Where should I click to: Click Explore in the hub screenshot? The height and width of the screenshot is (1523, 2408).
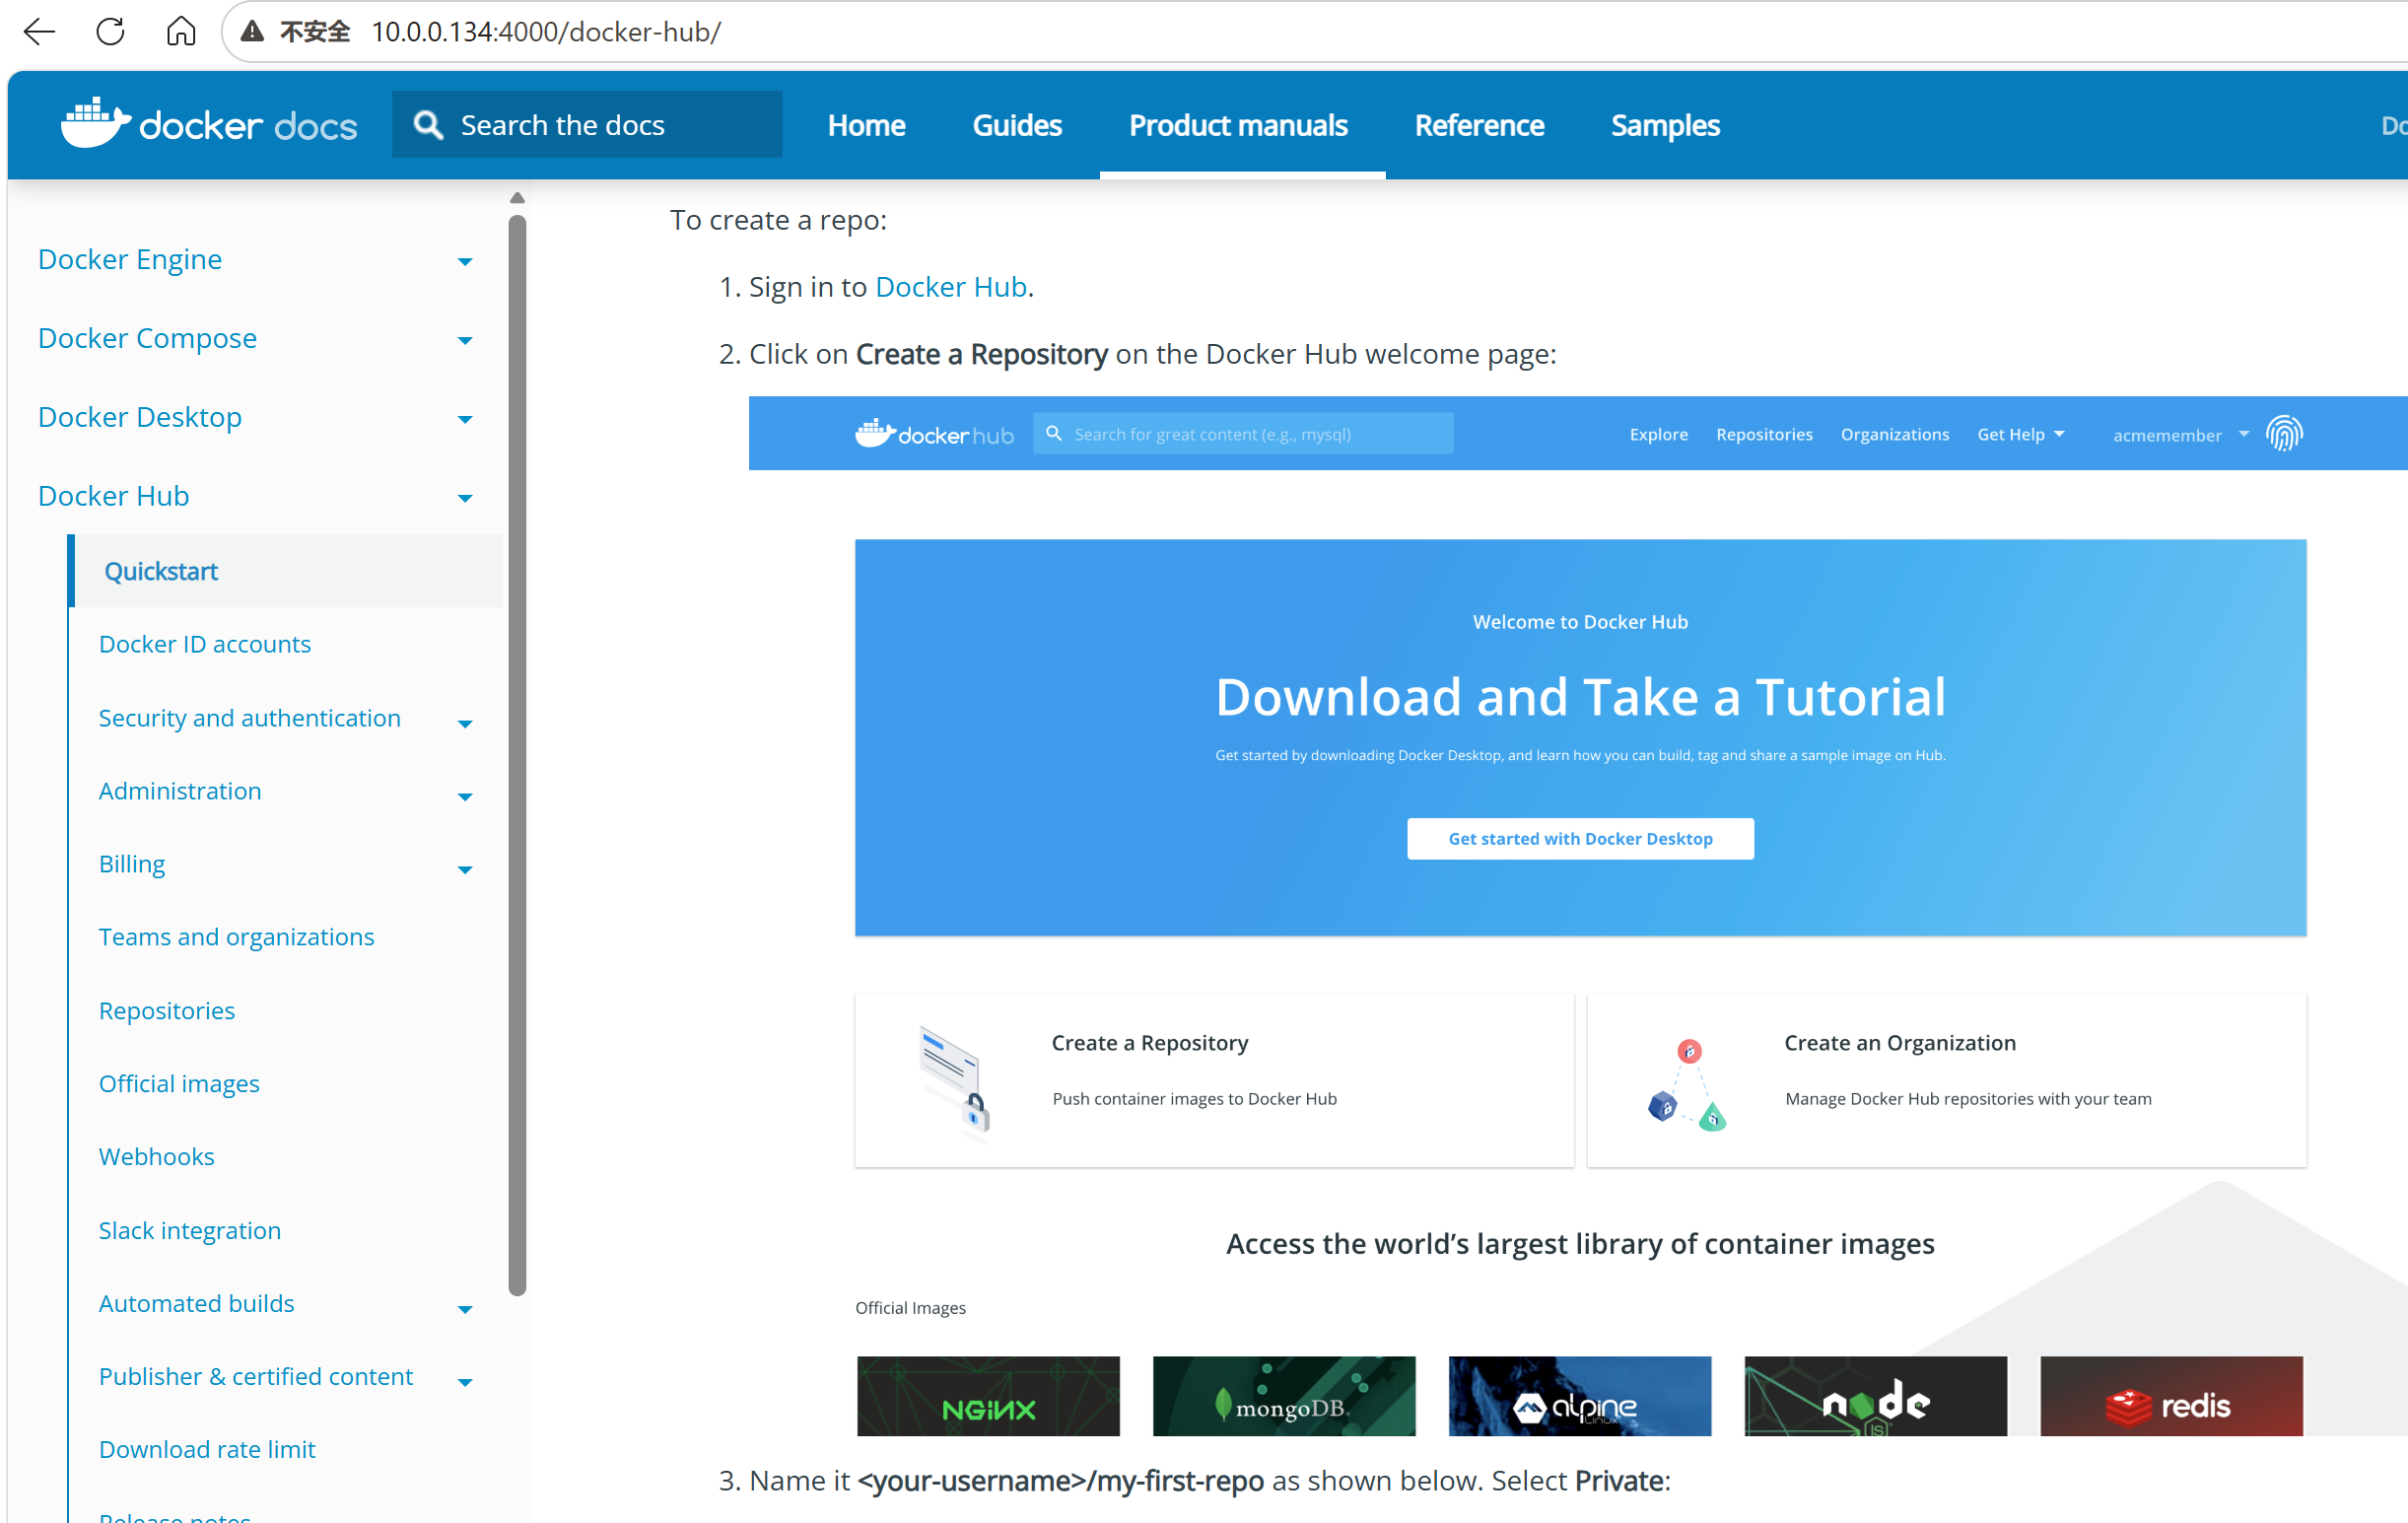point(1658,434)
